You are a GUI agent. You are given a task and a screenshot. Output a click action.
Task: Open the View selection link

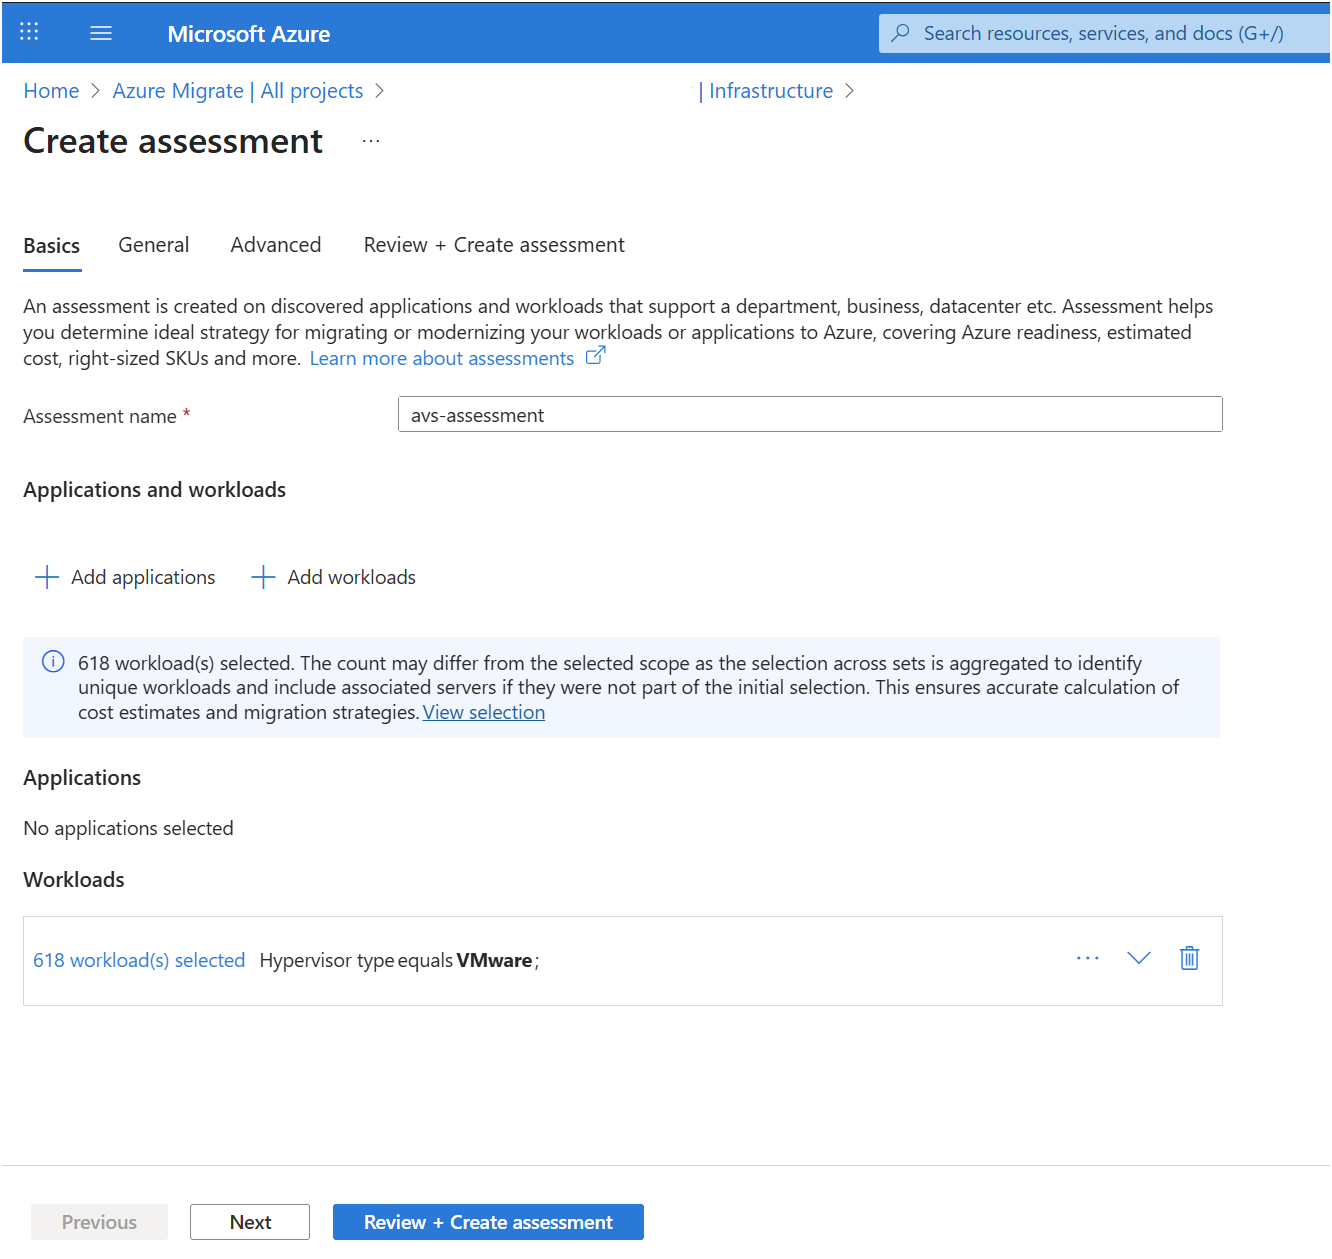click(484, 712)
